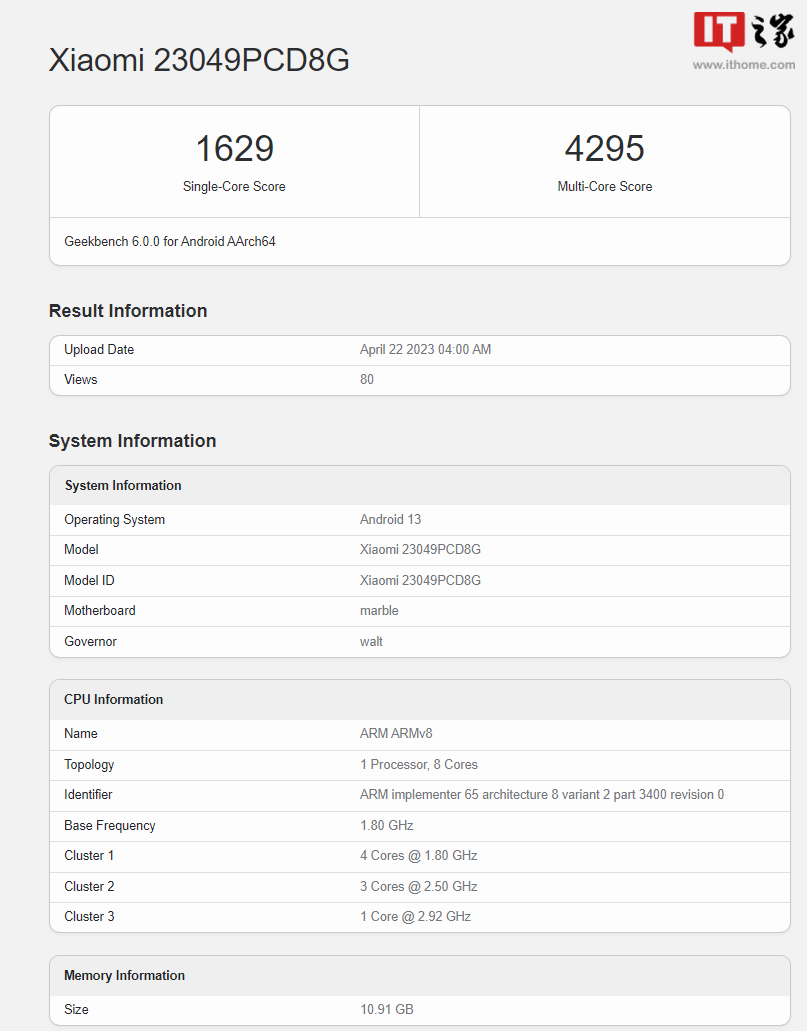Click the Result Information heading
807x1031 pixels.
pos(128,310)
